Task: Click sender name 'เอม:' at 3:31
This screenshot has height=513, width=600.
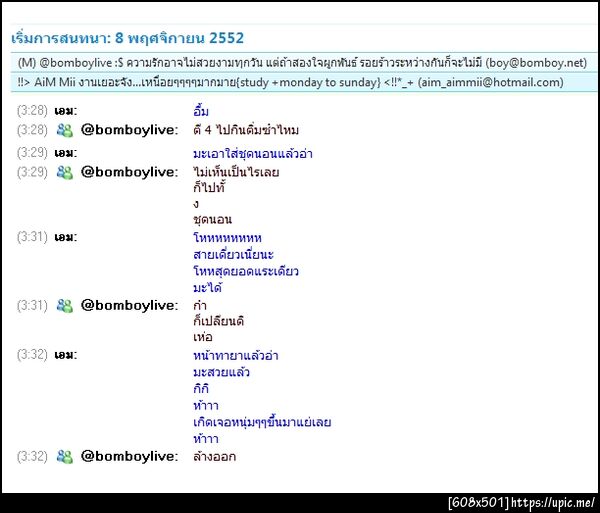Action: (x=65, y=237)
